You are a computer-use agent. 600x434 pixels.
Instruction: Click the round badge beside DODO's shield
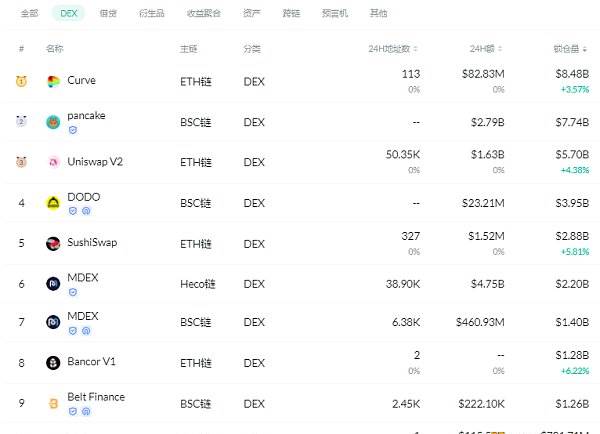86,211
